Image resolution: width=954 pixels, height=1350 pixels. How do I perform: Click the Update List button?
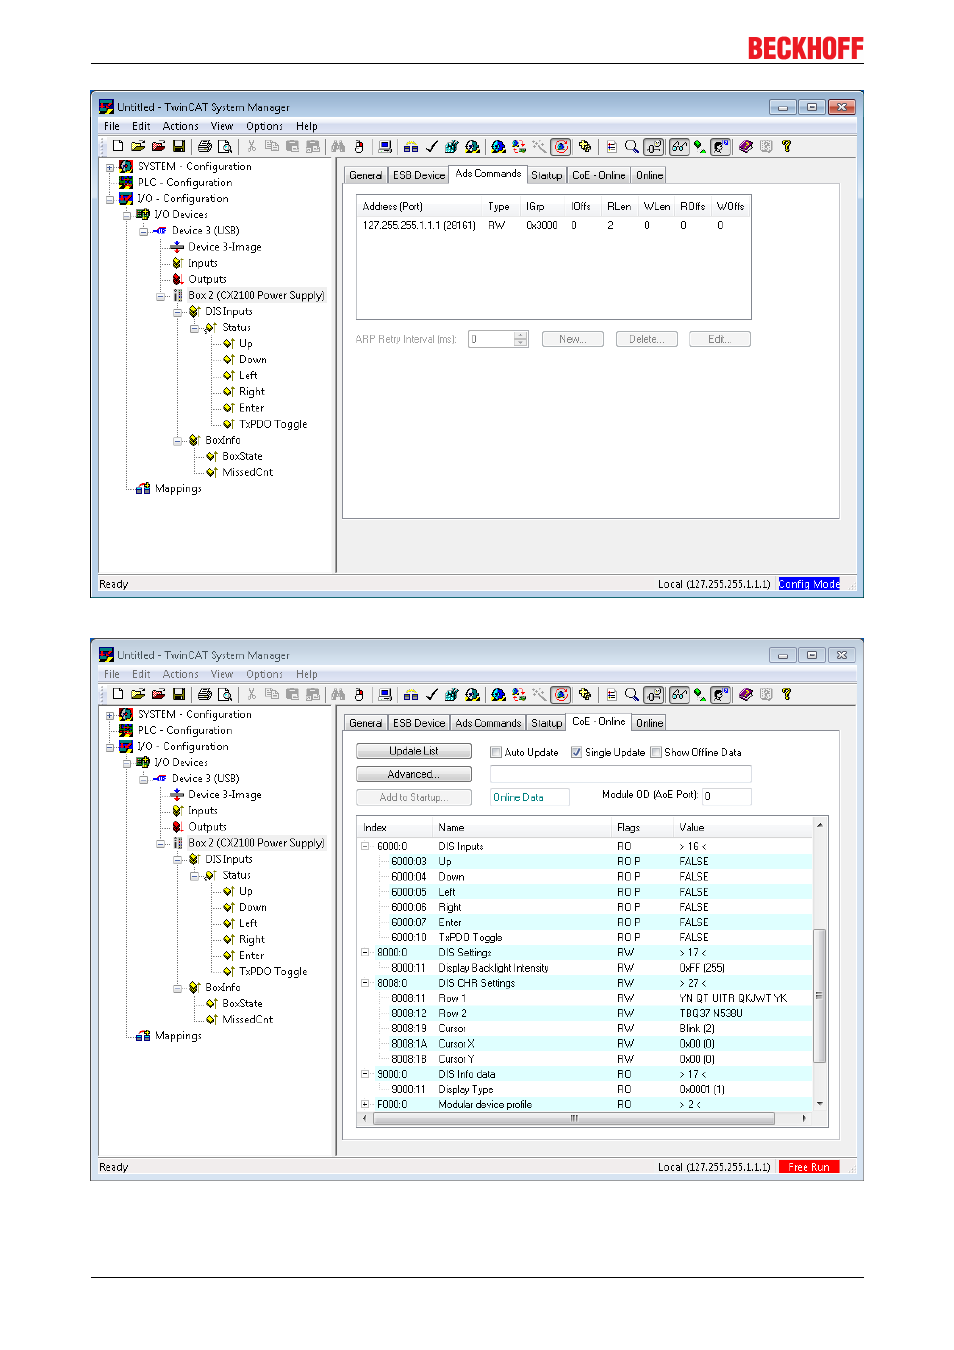(413, 751)
